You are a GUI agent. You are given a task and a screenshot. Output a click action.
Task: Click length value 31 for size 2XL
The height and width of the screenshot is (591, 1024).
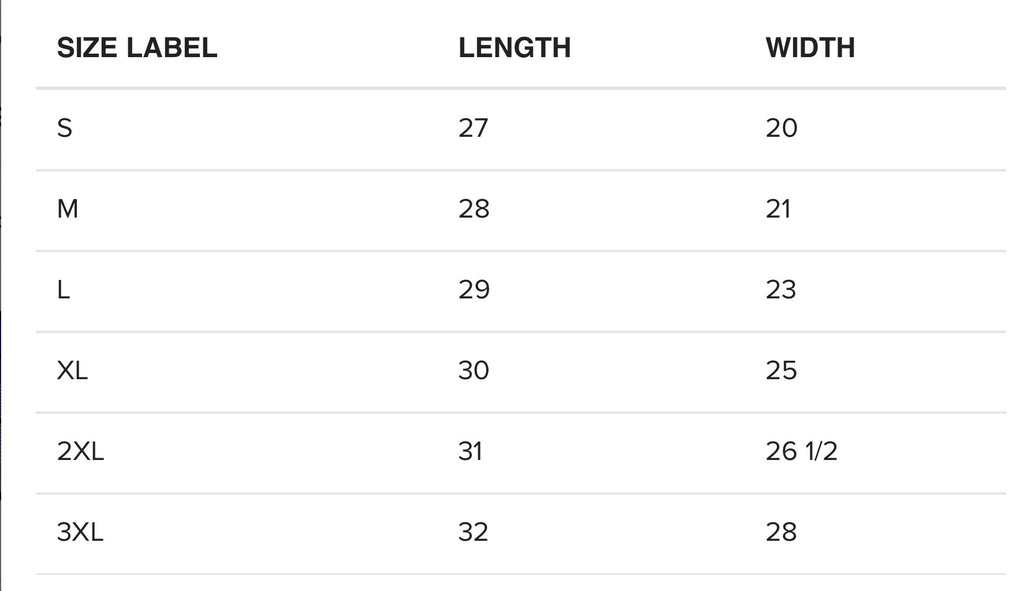click(471, 452)
